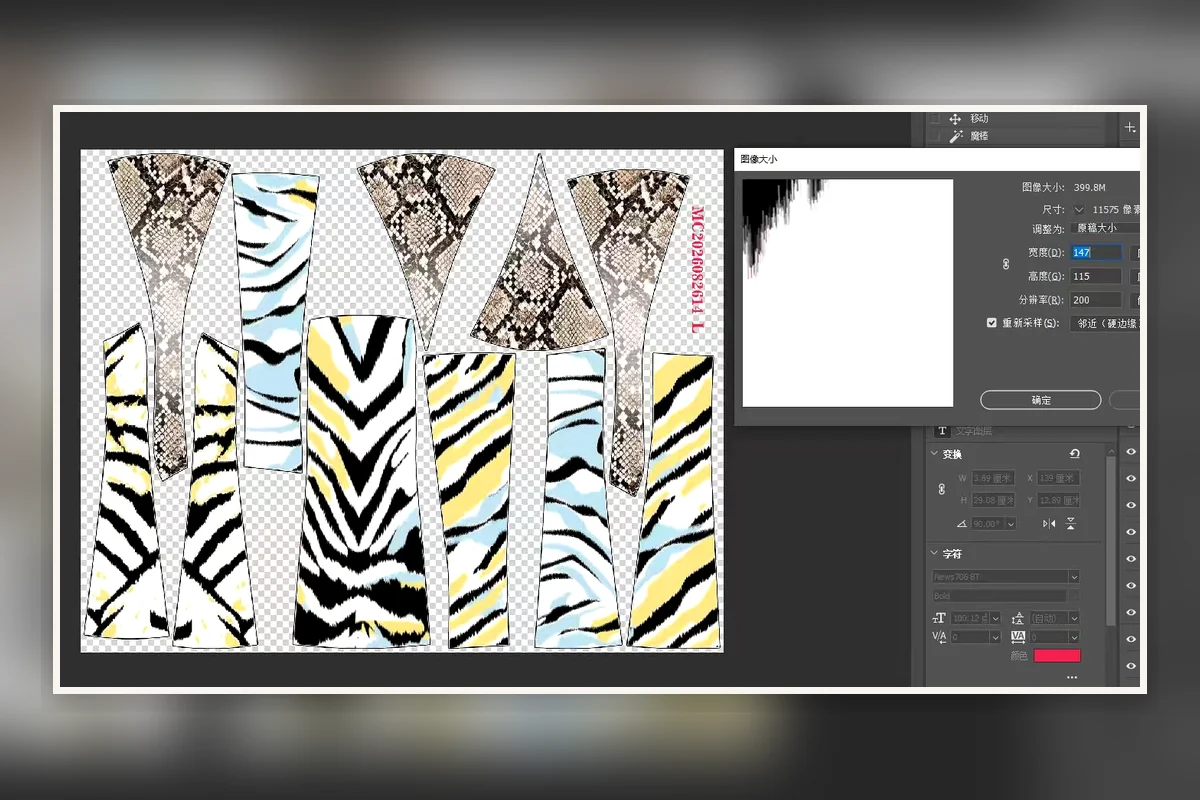Click the 分辨率 resolution field showing 200
The height and width of the screenshot is (800, 1200).
(1096, 300)
